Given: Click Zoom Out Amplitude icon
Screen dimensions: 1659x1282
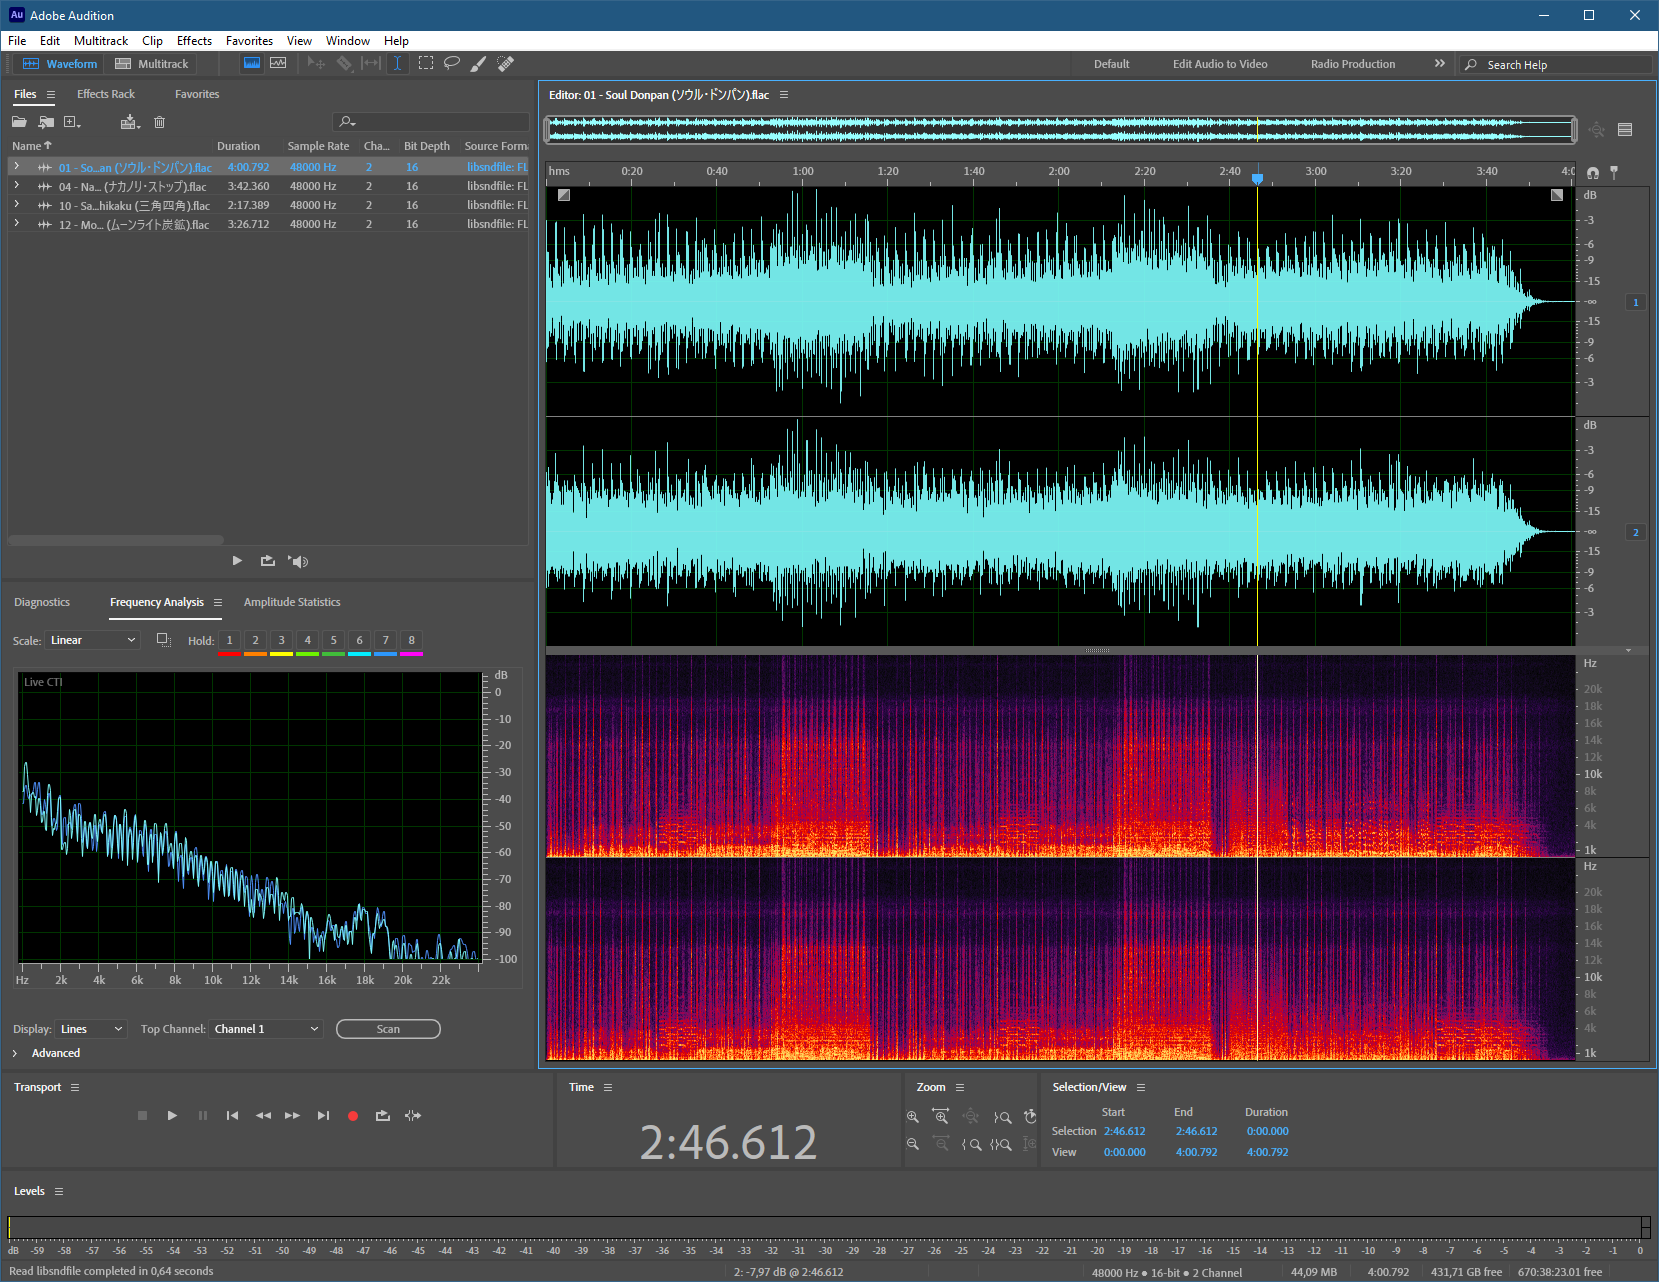Looking at the screenshot, I should (913, 1144).
